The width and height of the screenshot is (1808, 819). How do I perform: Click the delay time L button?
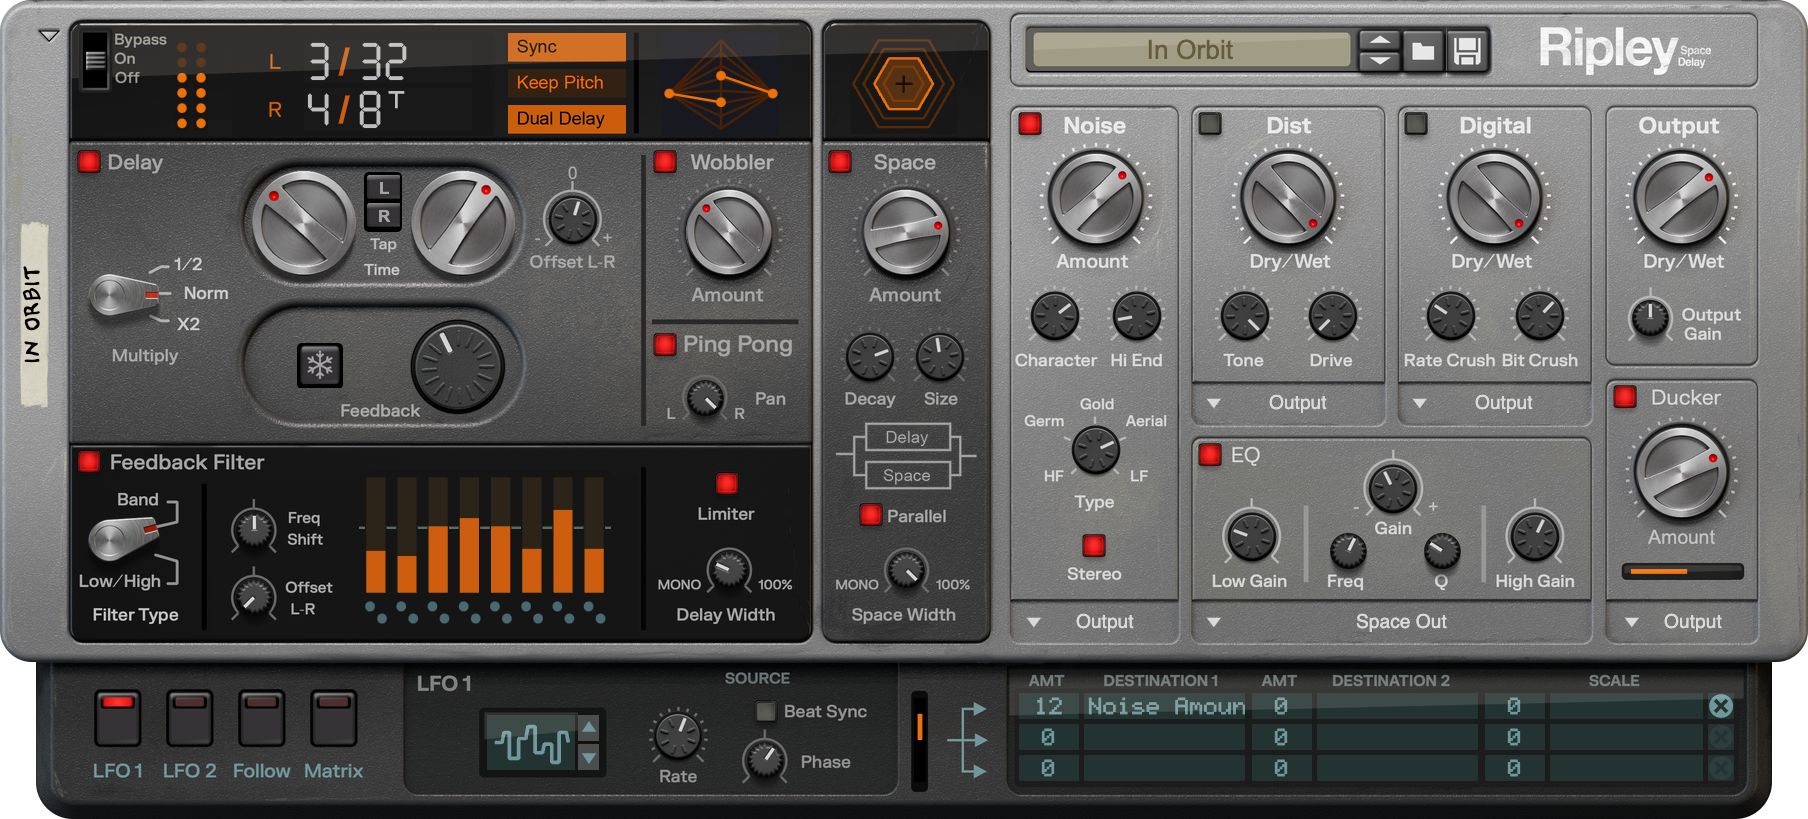click(383, 187)
